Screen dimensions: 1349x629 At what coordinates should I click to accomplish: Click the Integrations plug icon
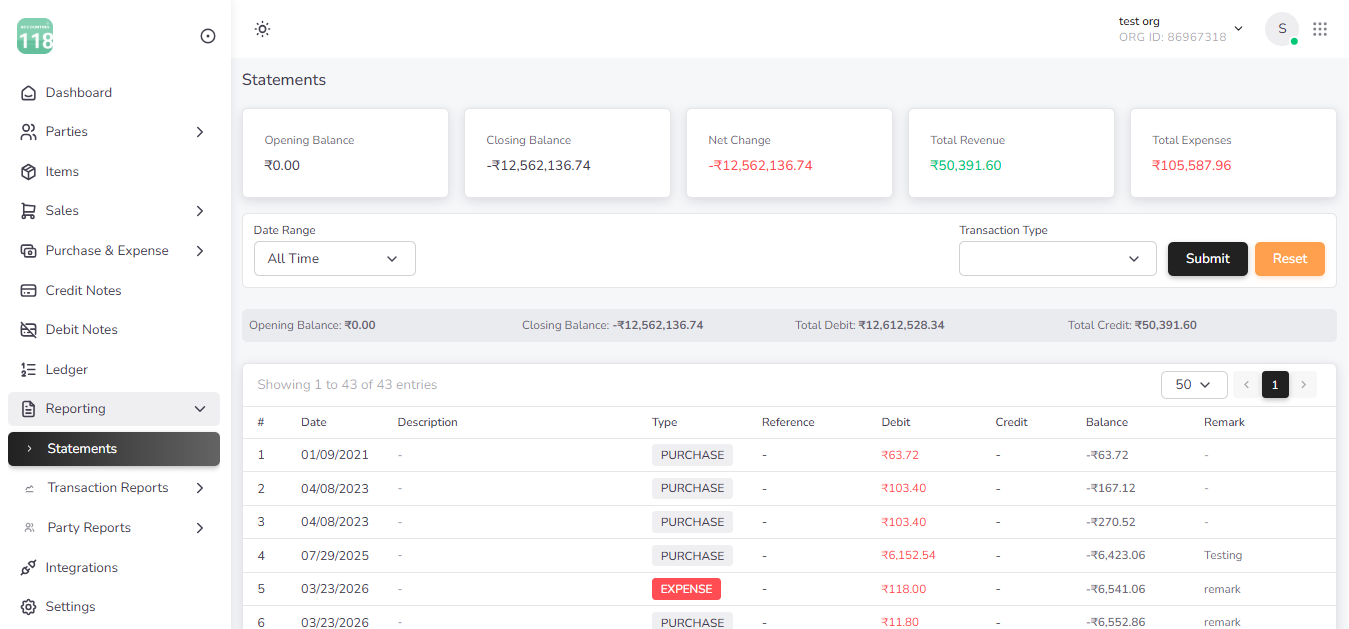[x=28, y=568]
